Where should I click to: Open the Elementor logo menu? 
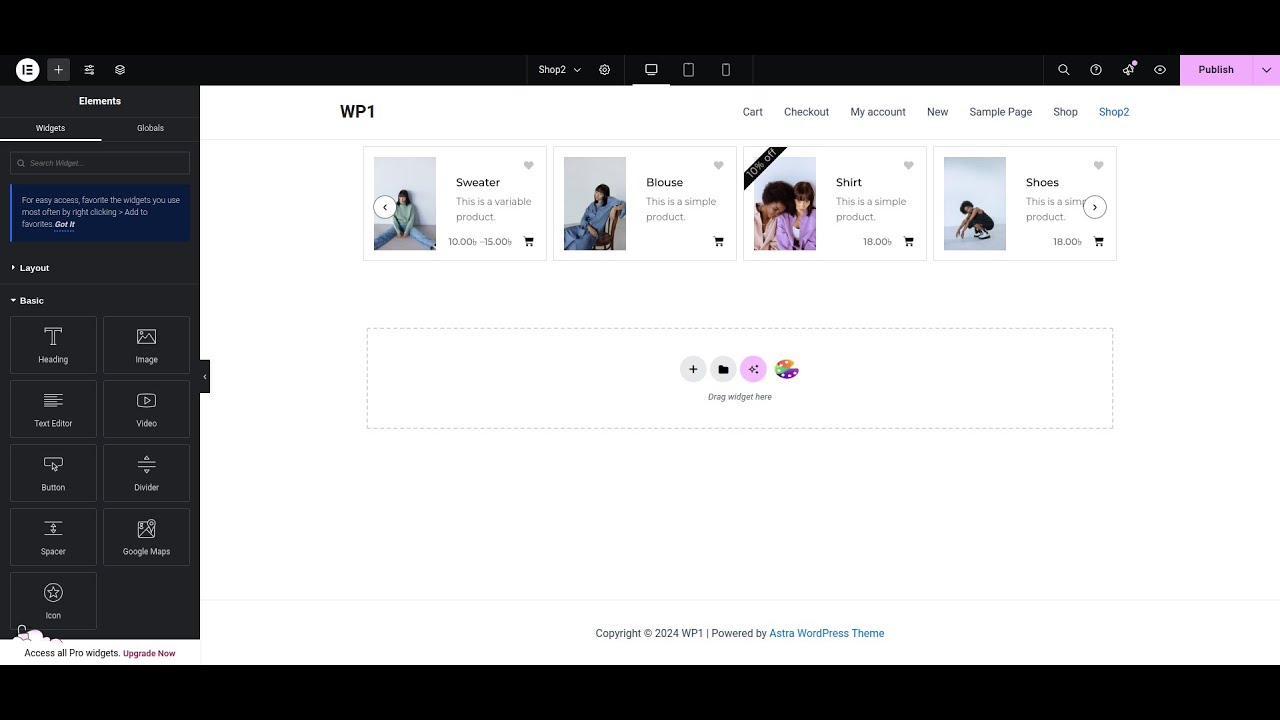(27, 70)
